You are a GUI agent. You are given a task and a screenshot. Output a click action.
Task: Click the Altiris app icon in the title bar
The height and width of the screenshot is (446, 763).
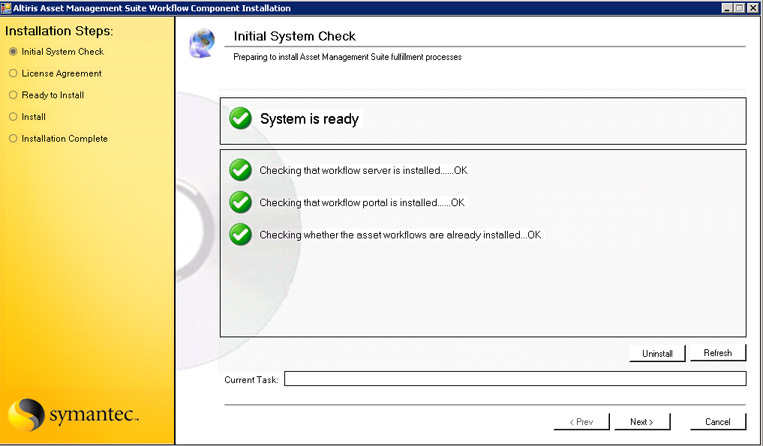tap(6, 8)
